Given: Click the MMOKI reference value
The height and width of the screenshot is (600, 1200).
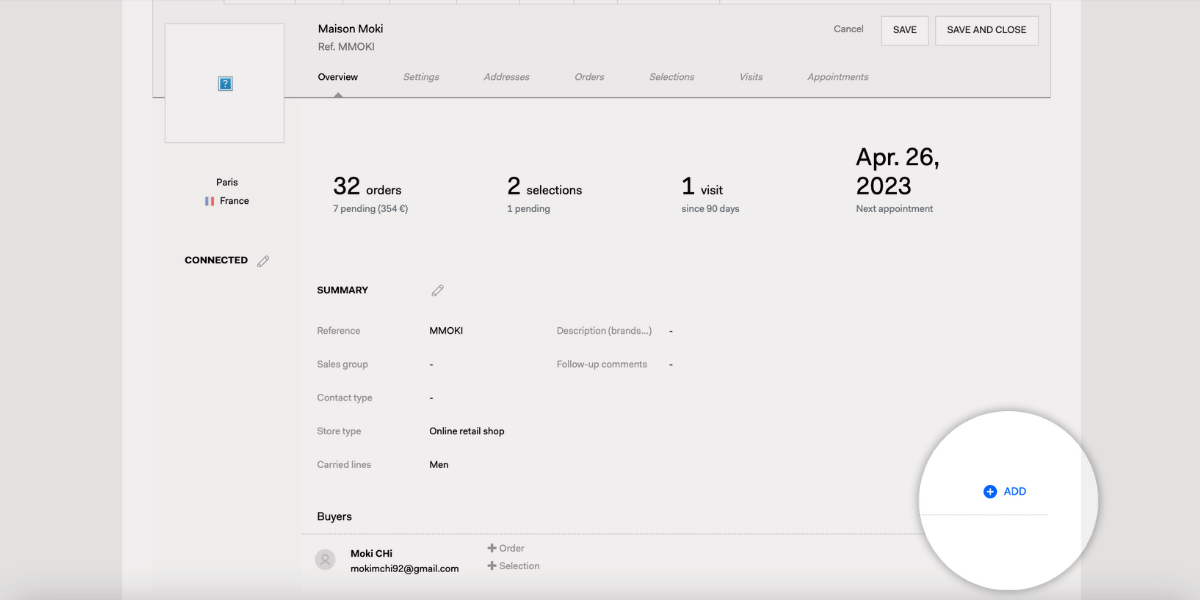Looking at the screenshot, I should pos(446,331).
